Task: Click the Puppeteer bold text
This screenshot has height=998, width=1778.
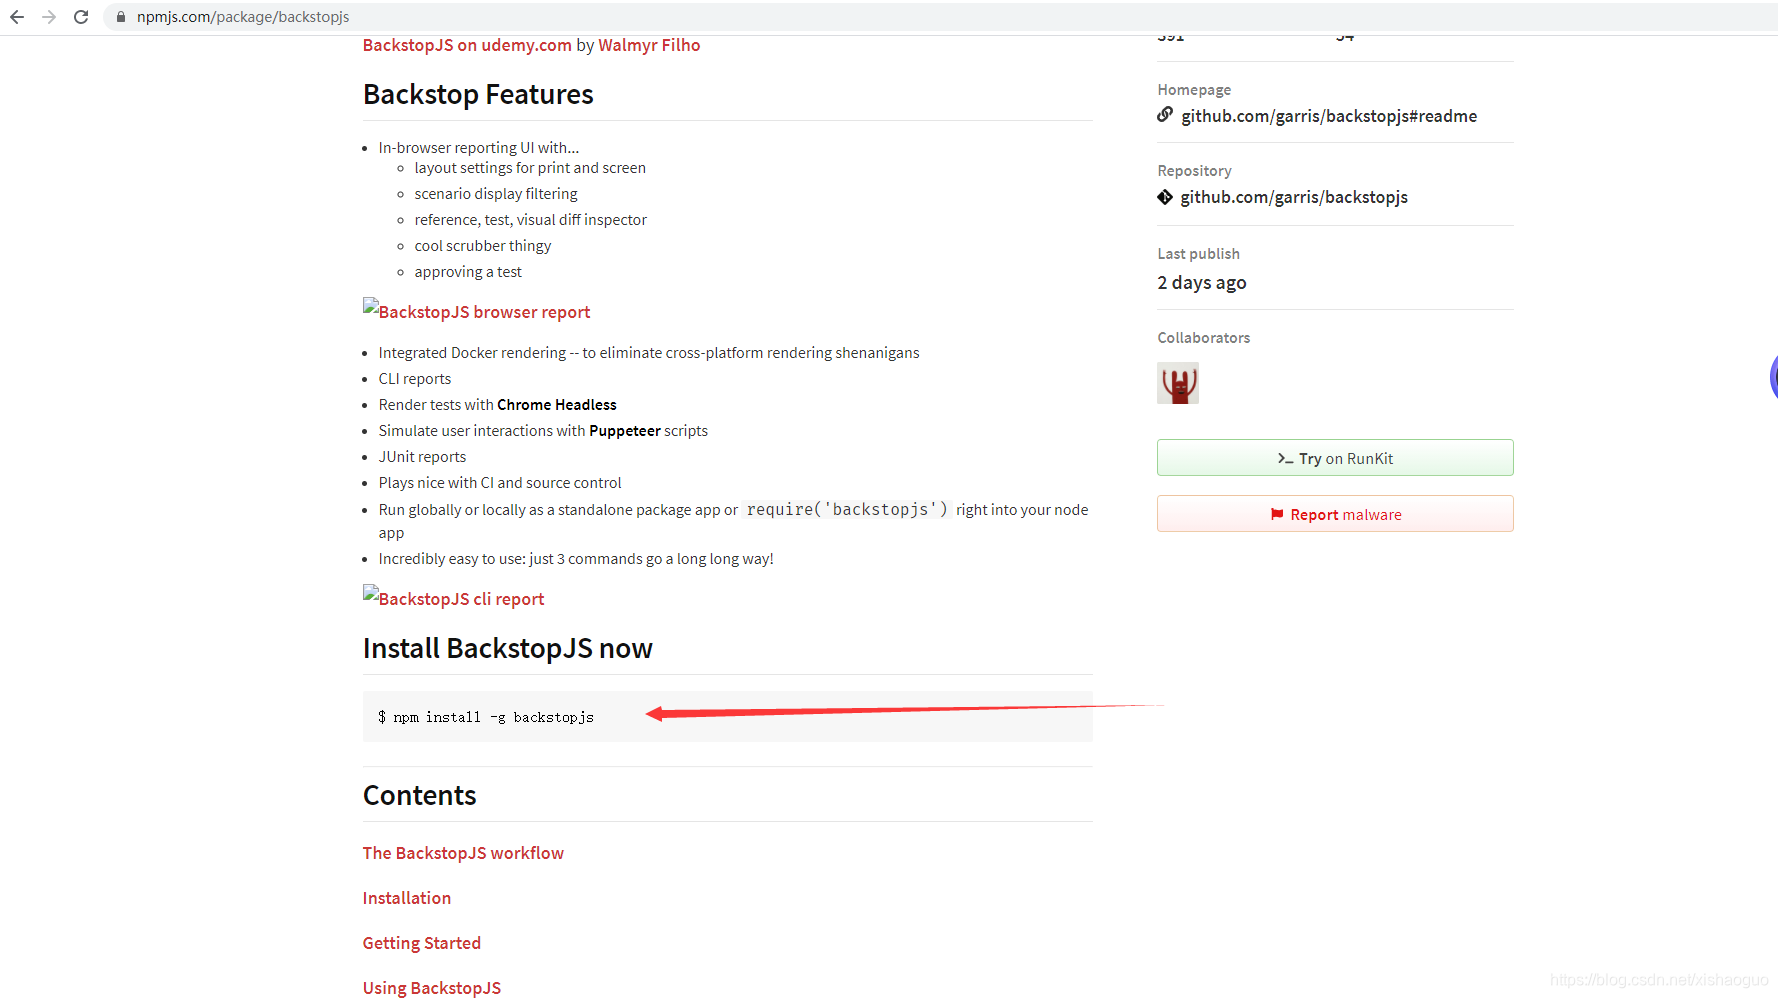Action: pos(625,431)
